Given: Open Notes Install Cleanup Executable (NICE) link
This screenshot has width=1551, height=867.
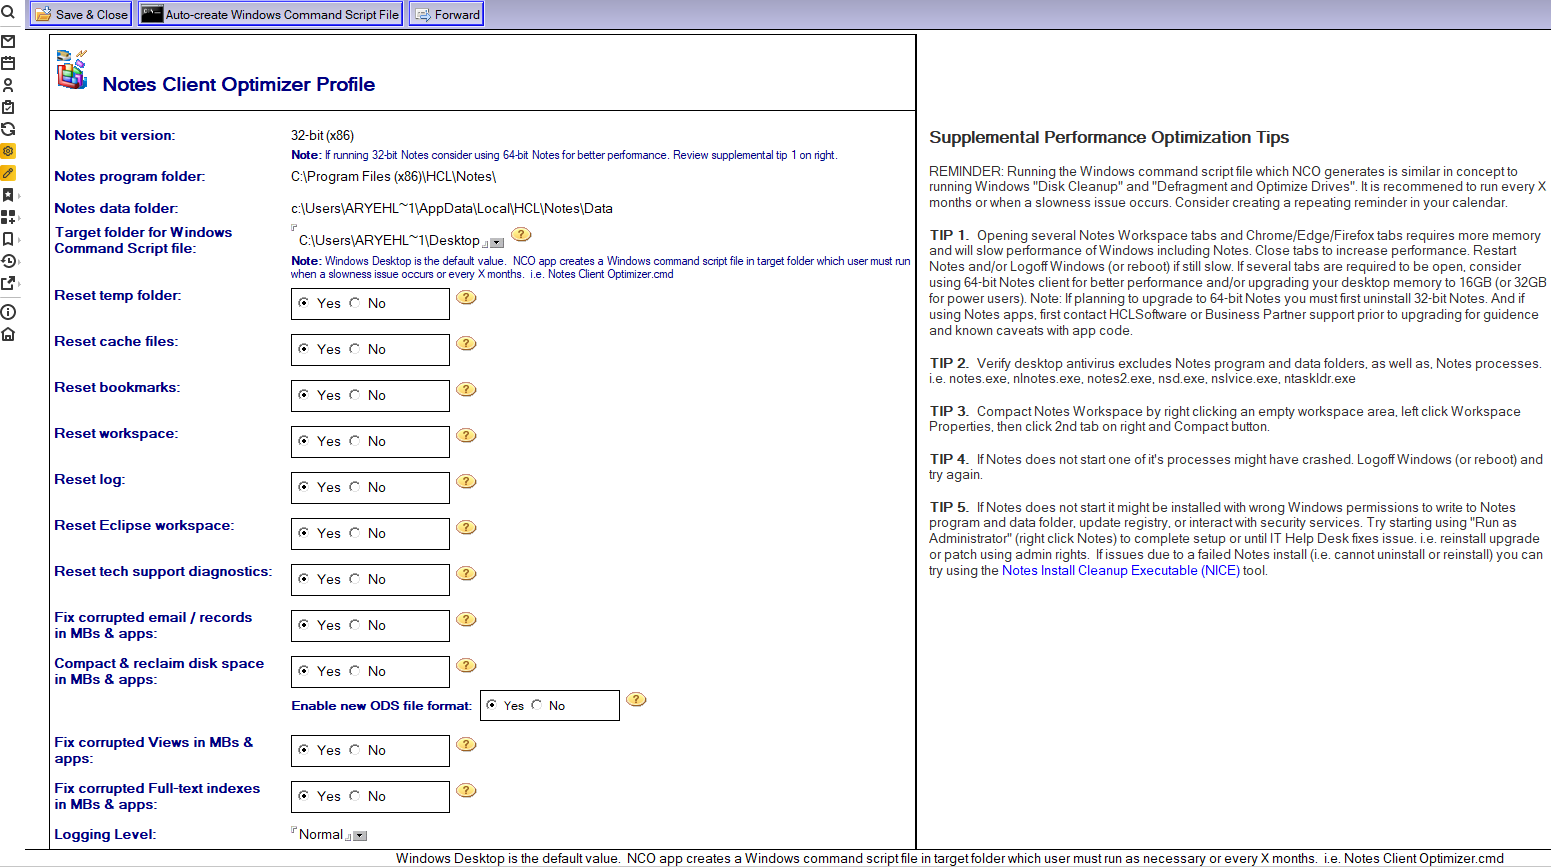Looking at the screenshot, I should pos(1120,571).
